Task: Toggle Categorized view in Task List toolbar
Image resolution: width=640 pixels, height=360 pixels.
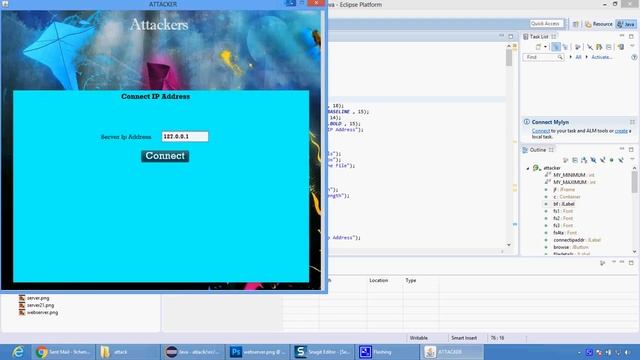Action: tap(556, 47)
